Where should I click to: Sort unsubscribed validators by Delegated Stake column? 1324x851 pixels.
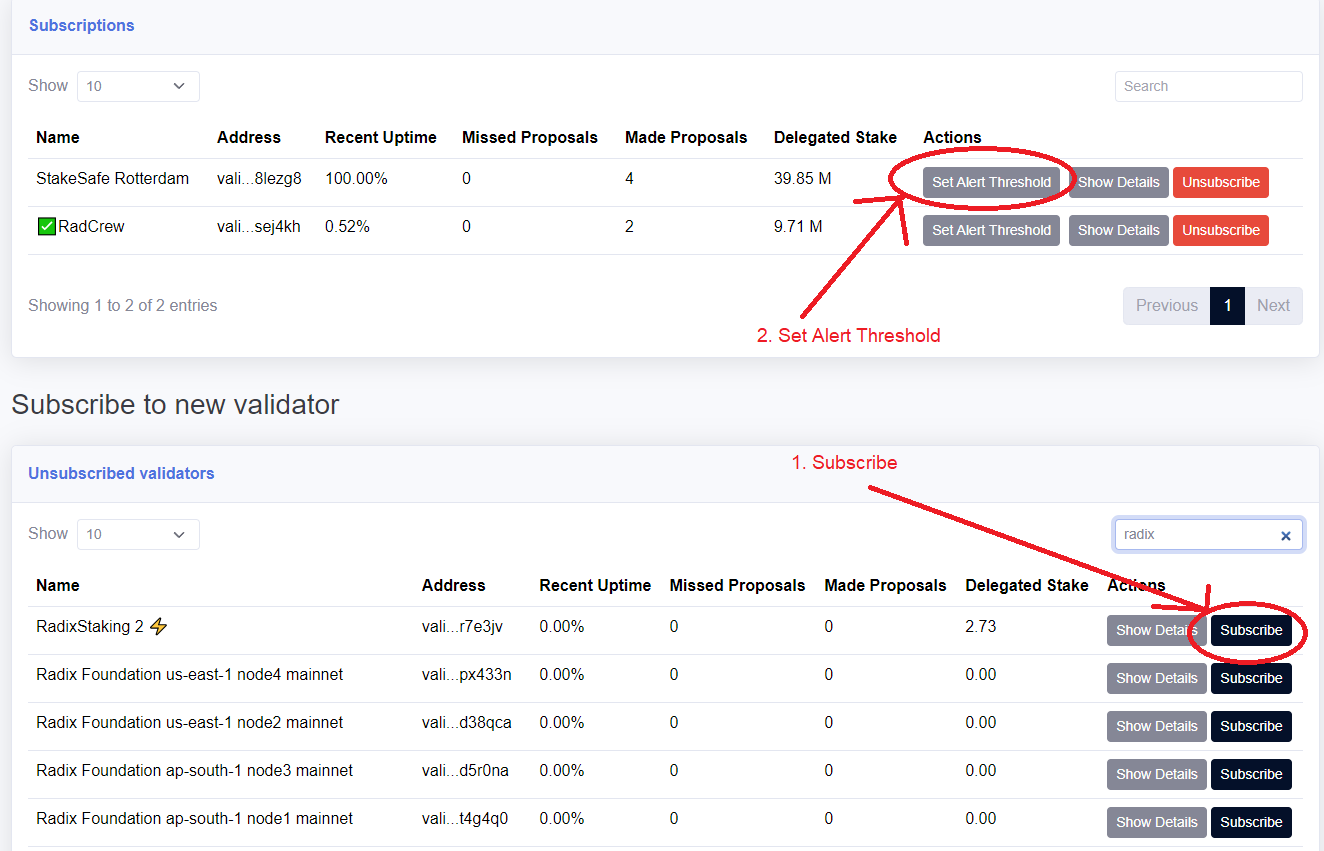[1027, 586]
